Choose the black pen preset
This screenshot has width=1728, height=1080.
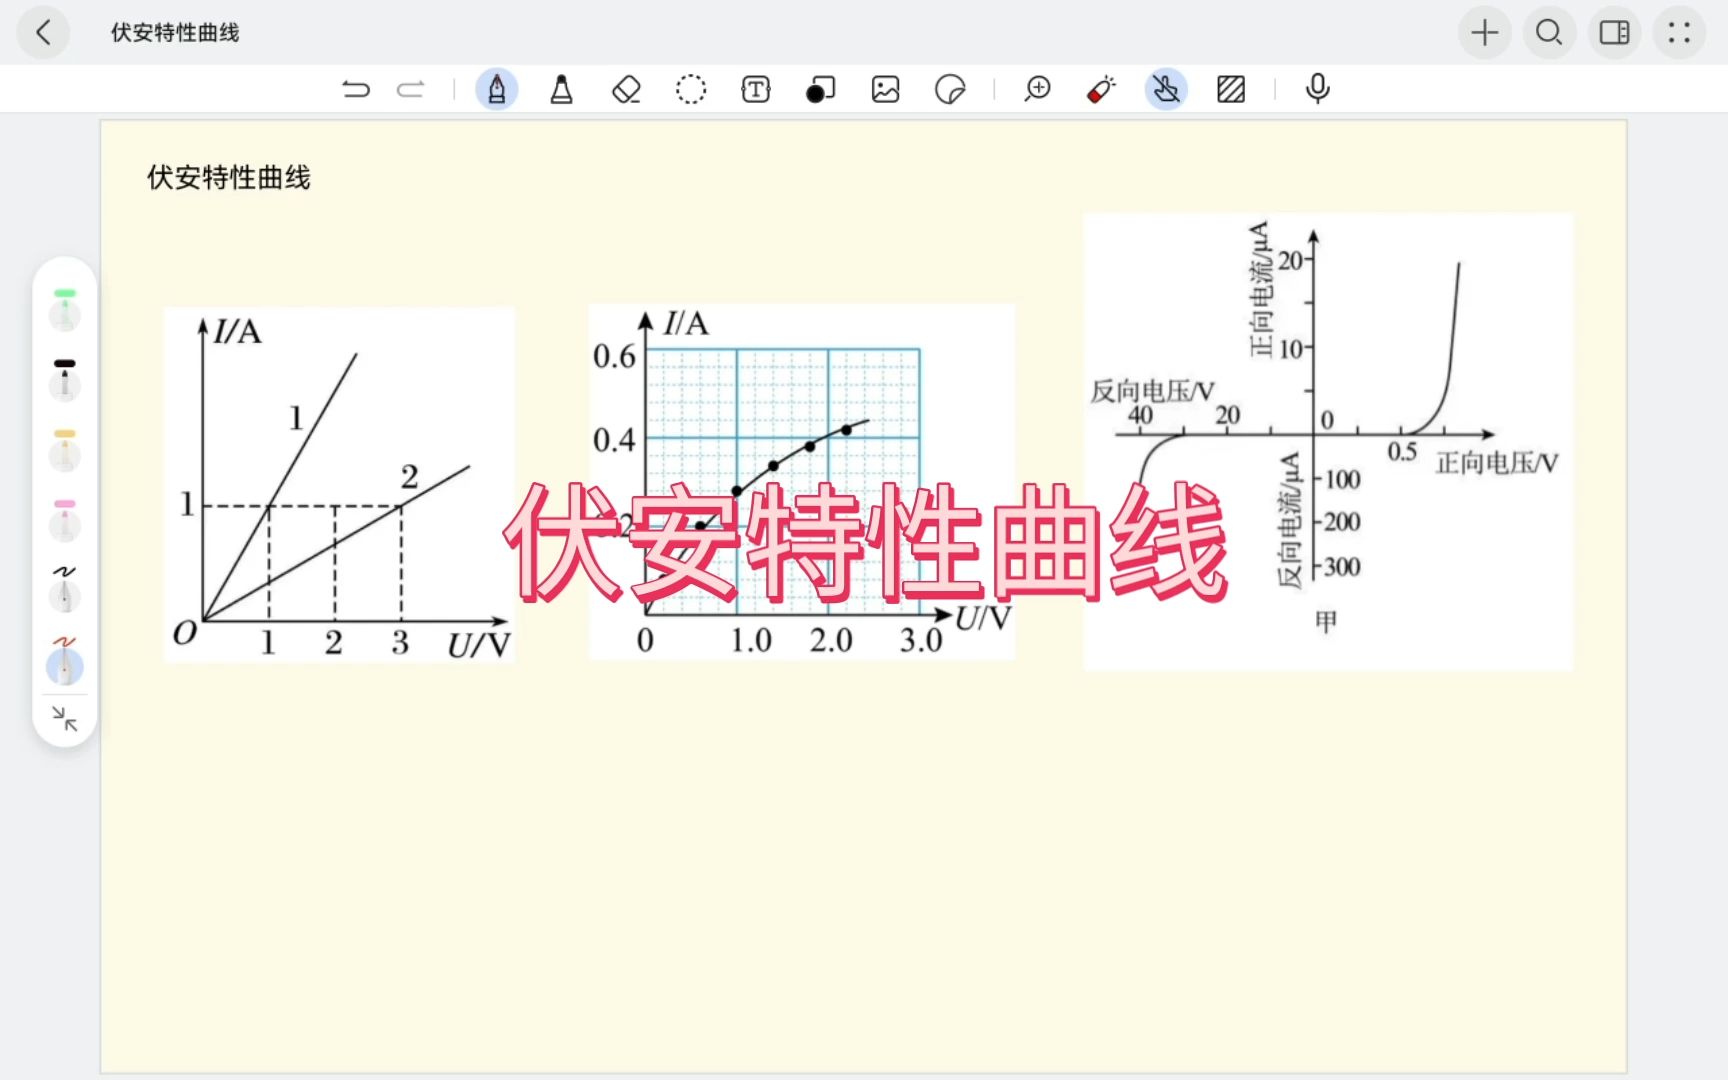(x=65, y=380)
